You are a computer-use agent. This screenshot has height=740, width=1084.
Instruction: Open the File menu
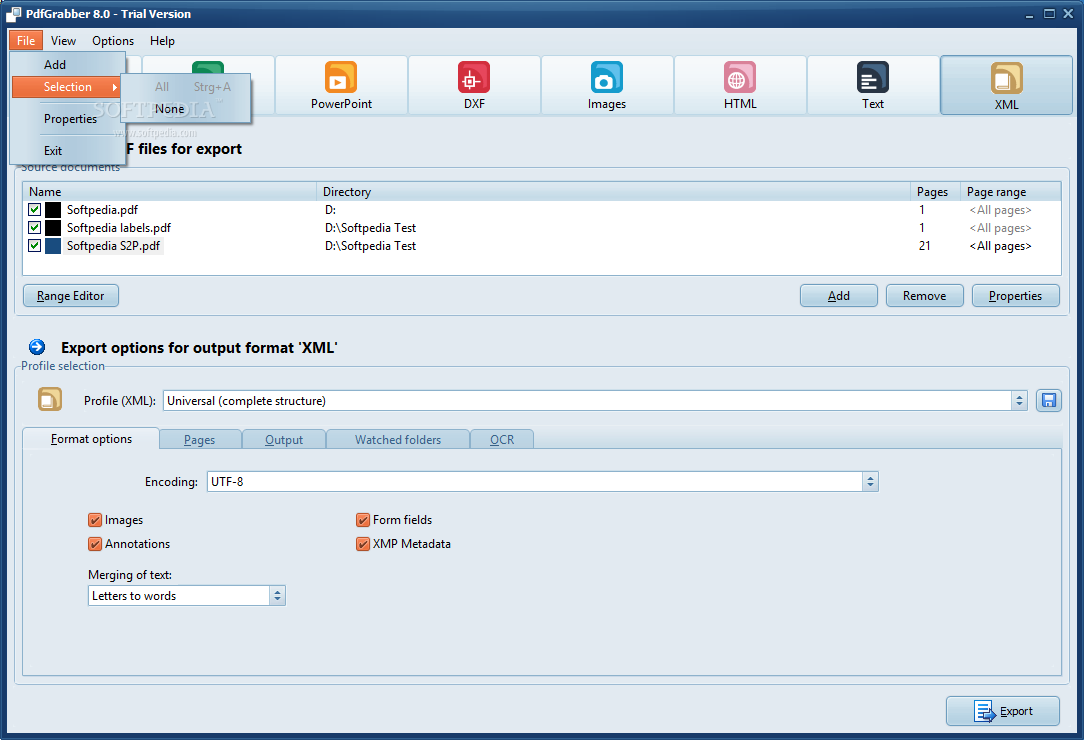26,41
